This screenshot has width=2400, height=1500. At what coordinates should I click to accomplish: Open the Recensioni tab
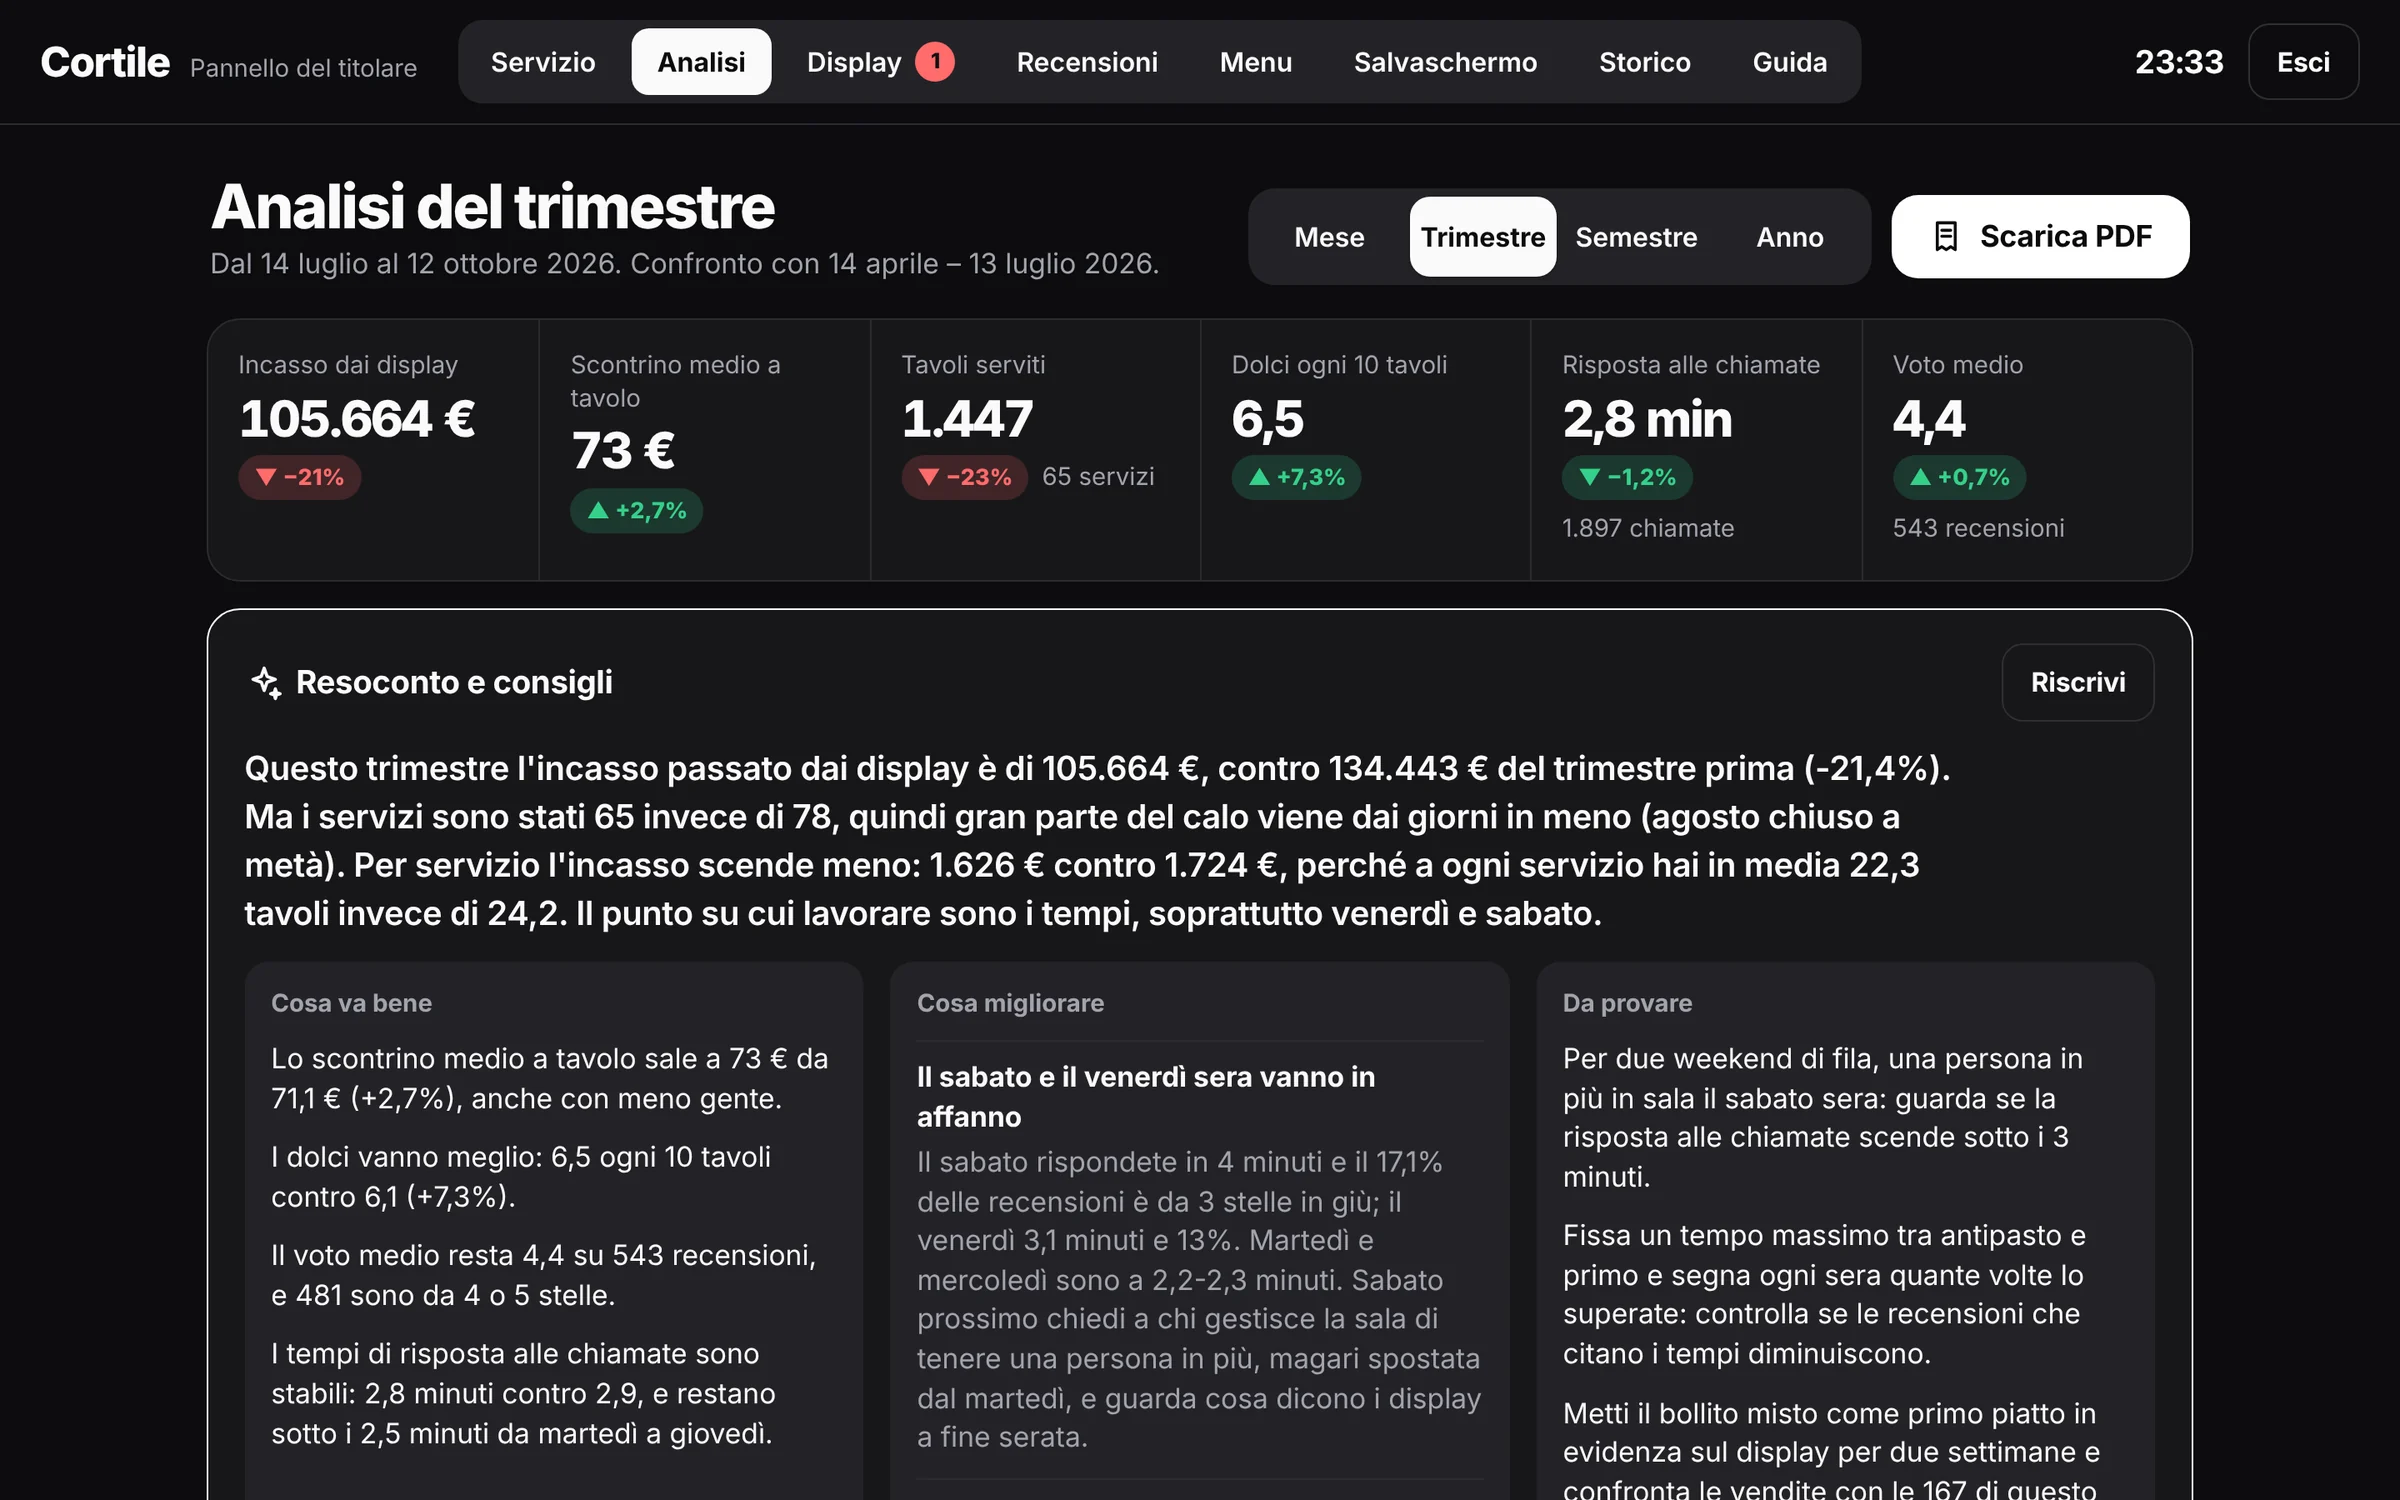click(x=1087, y=62)
